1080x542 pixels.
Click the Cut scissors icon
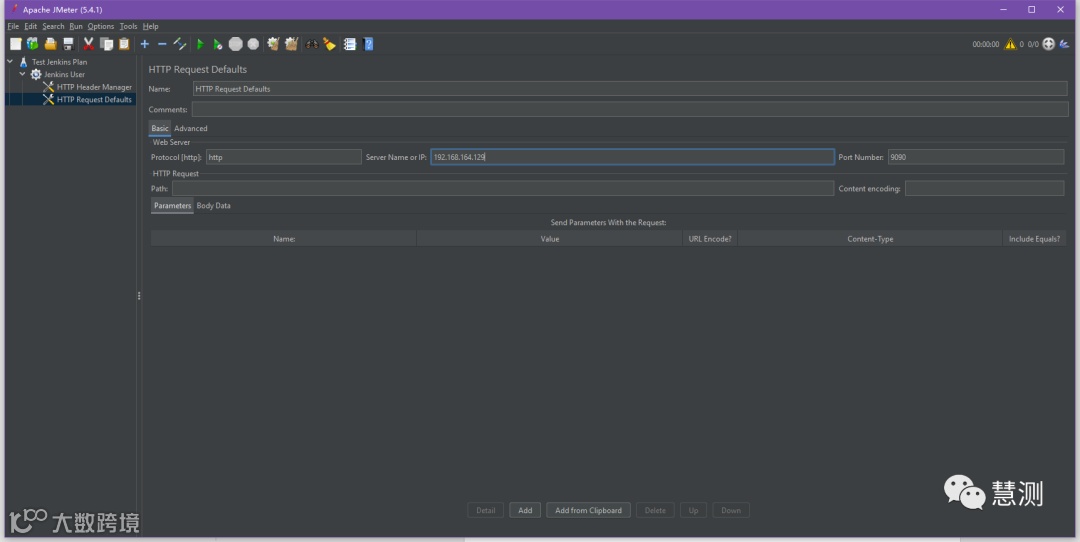(89, 44)
